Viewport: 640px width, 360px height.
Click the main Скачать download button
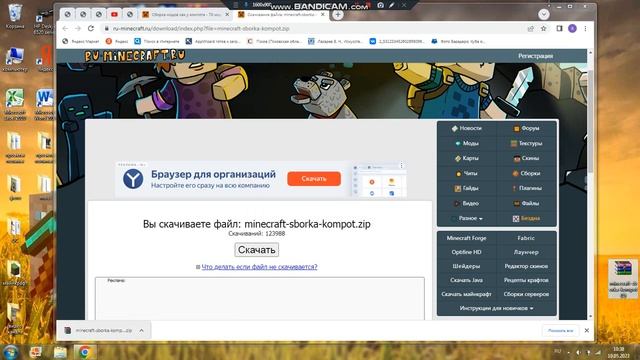pyautogui.click(x=256, y=250)
